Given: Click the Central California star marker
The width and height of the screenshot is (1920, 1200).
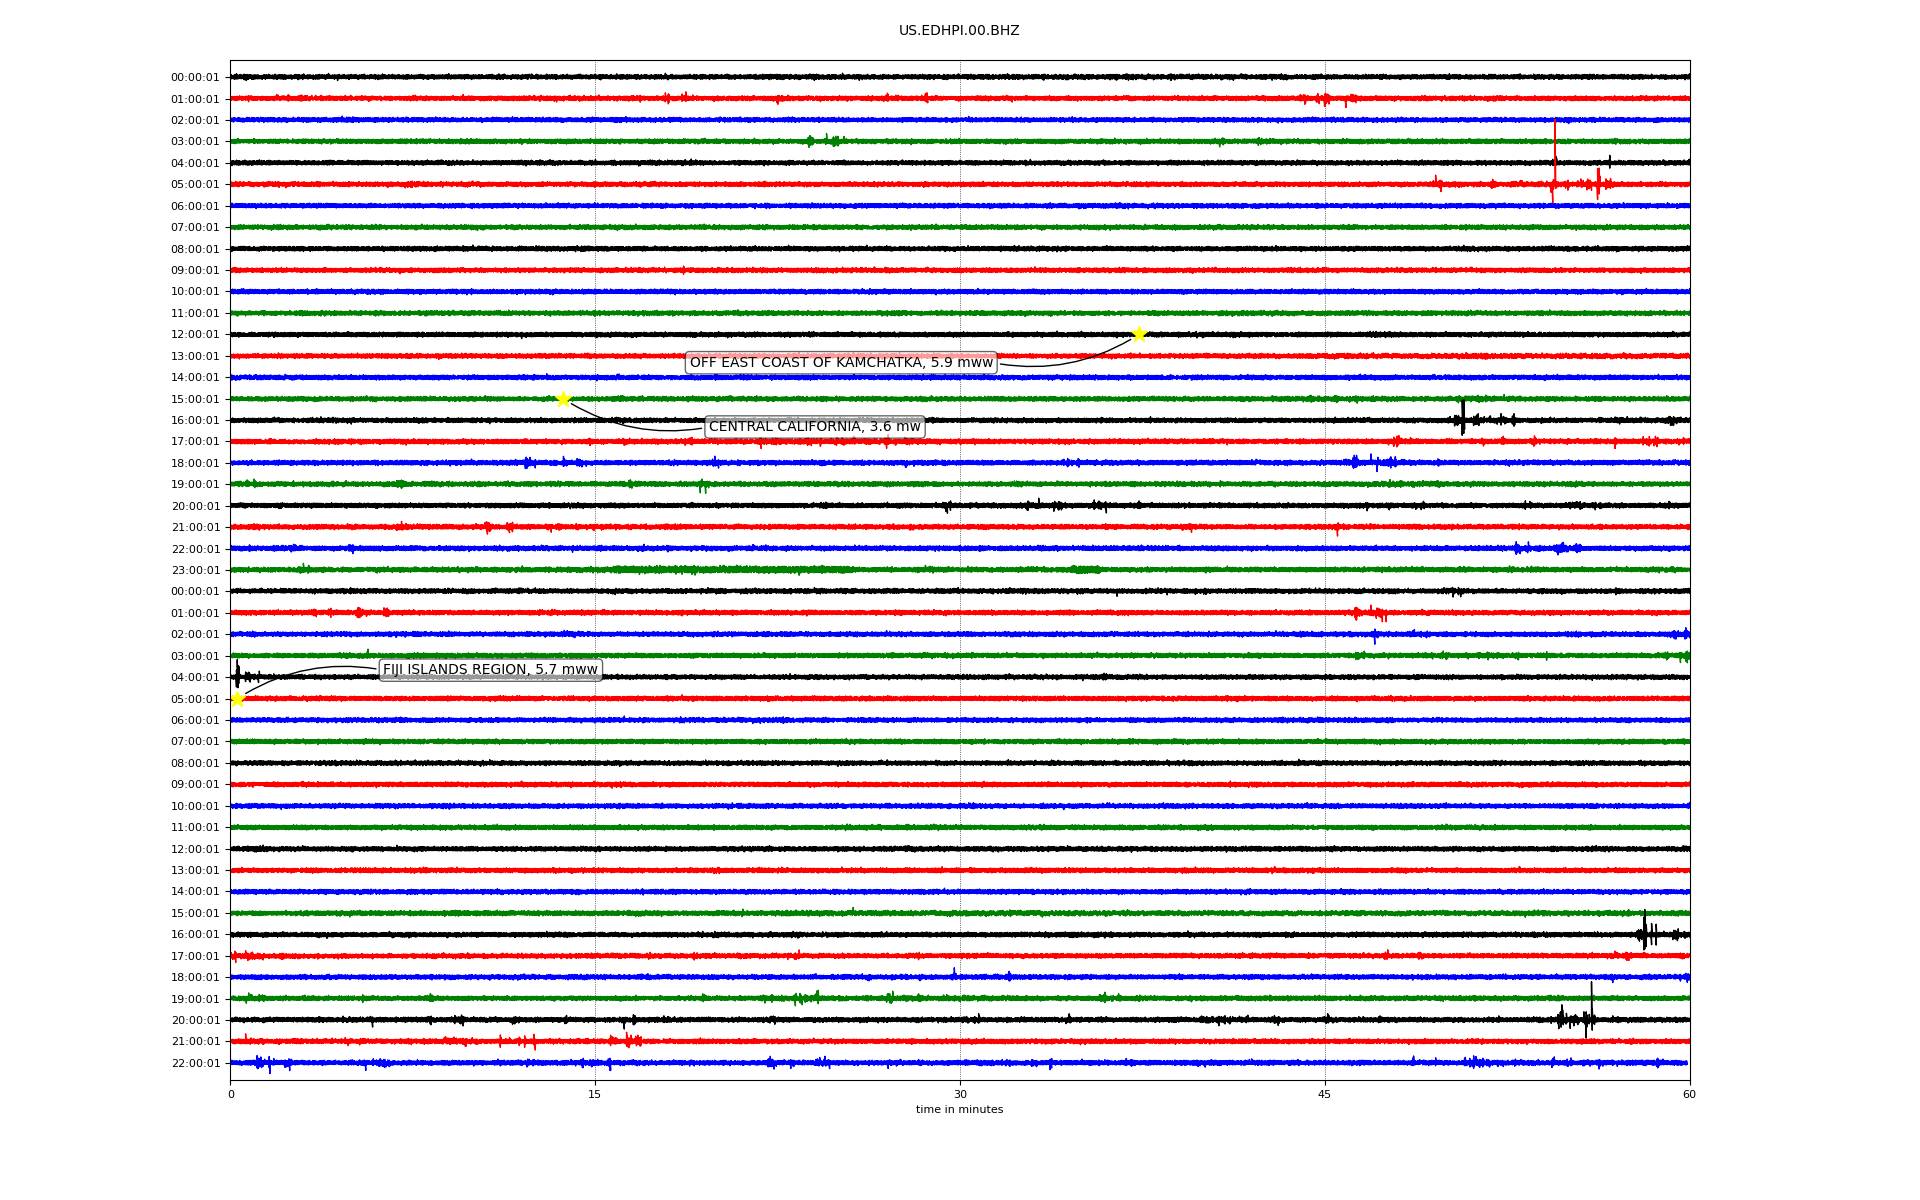Looking at the screenshot, I should [x=564, y=399].
